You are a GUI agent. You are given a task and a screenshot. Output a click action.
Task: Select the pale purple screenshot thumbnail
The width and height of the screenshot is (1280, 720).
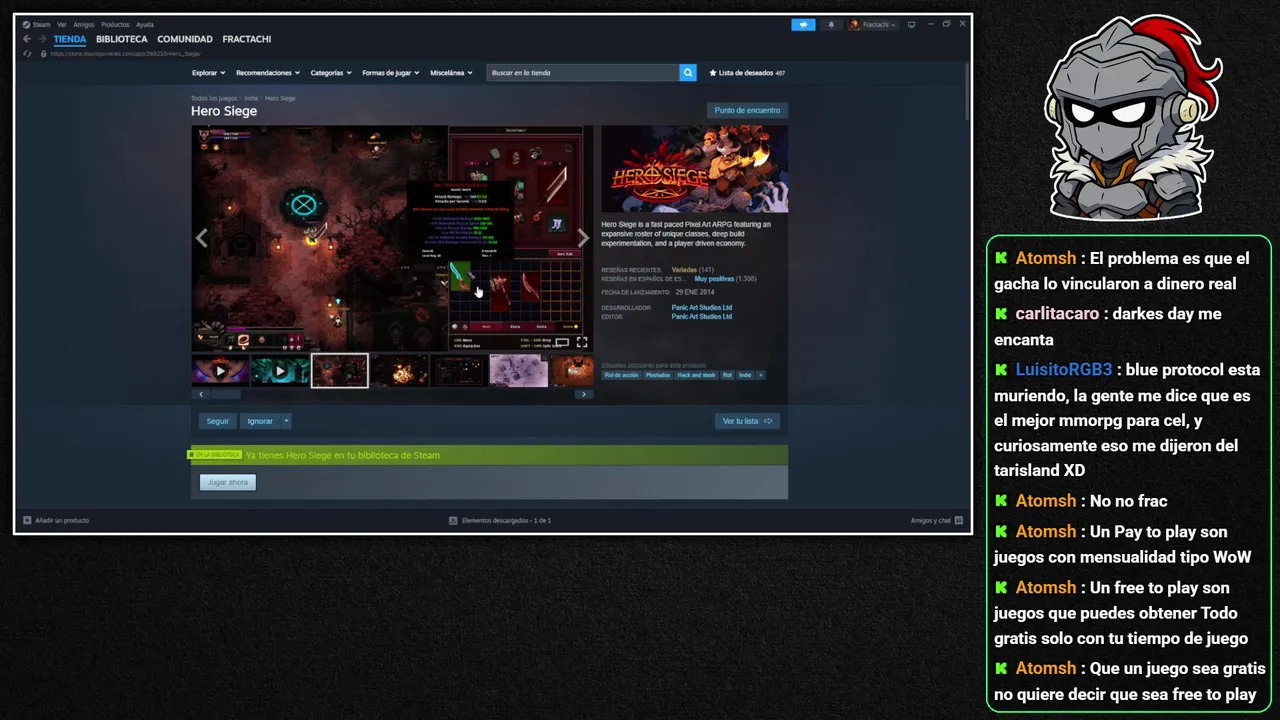[518, 371]
